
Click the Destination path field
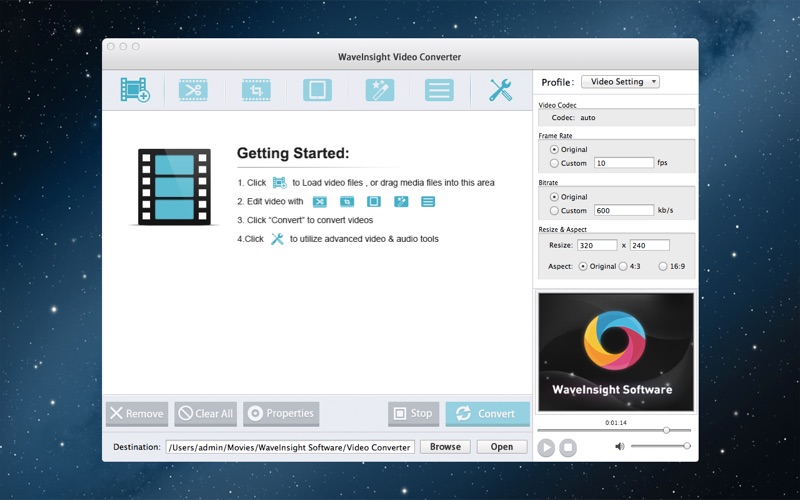(x=290, y=447)
